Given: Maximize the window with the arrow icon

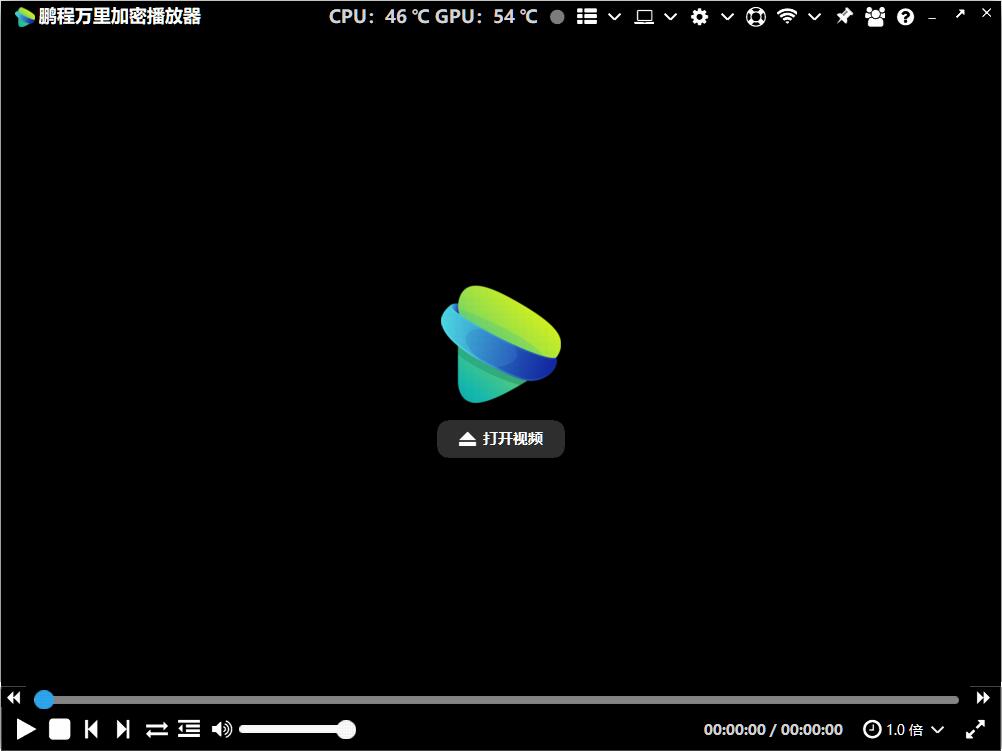Looking at the screenshot, I should click(x=960, y=13).
